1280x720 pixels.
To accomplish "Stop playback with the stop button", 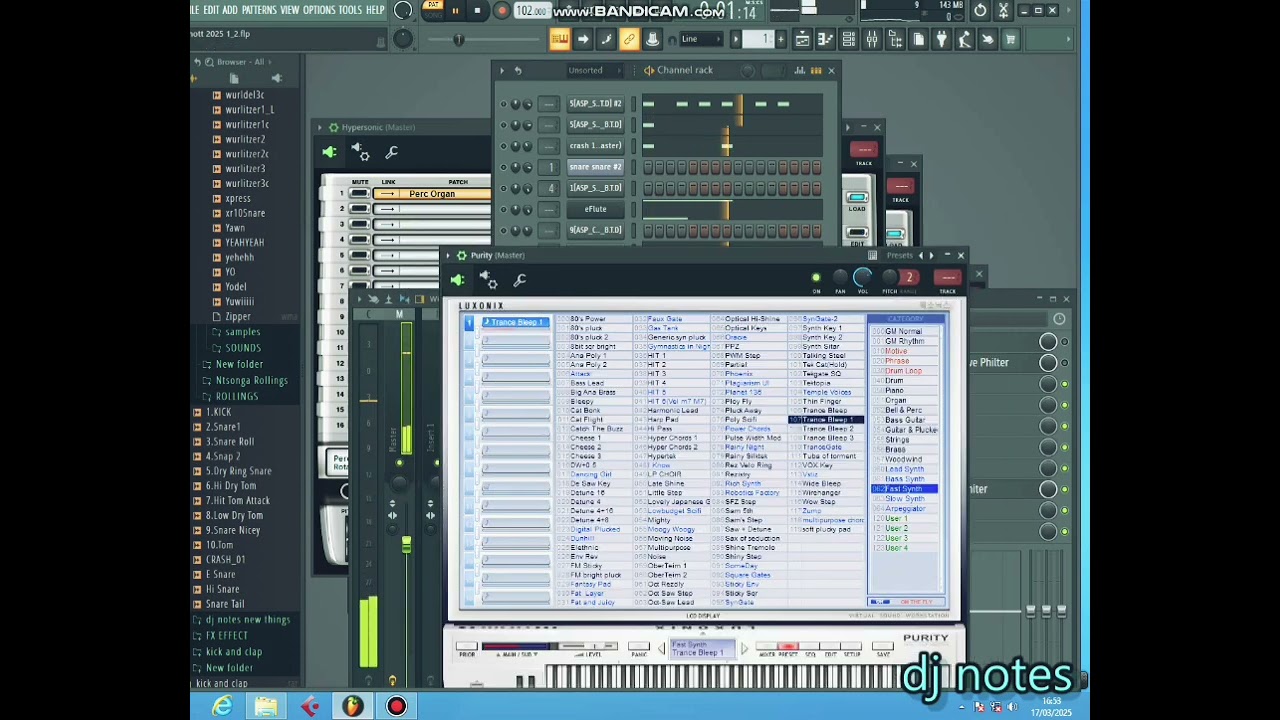I will (476, 11).
